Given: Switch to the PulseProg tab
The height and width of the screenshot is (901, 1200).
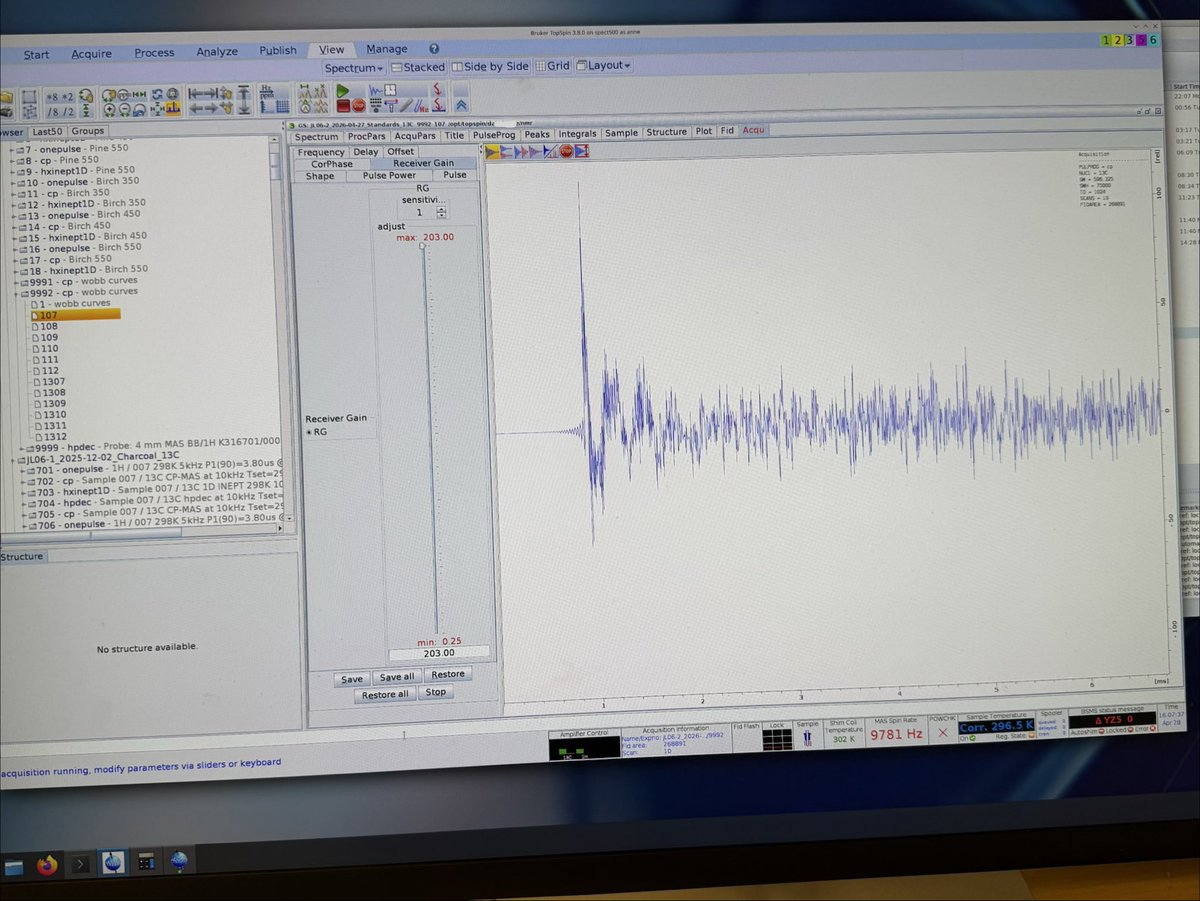Looking at the screenshot, I should 494,134.
